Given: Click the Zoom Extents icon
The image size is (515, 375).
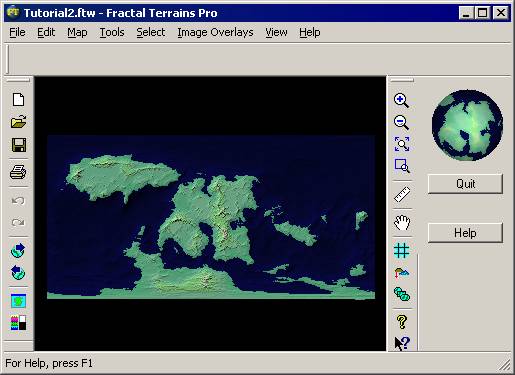Looking at the screenshot, I should 402,144.
